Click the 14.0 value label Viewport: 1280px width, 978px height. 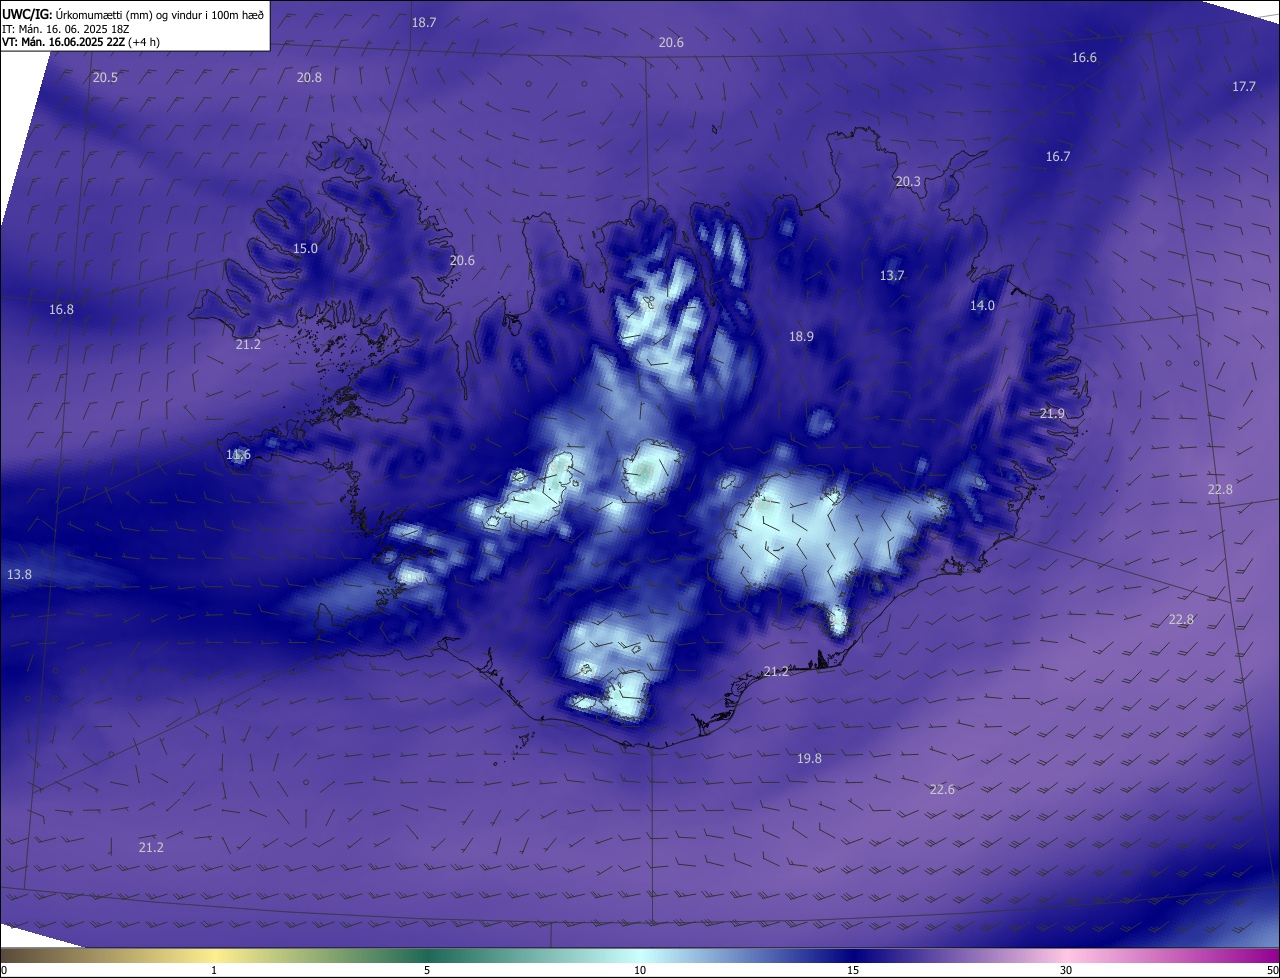[x=982, y=306]
